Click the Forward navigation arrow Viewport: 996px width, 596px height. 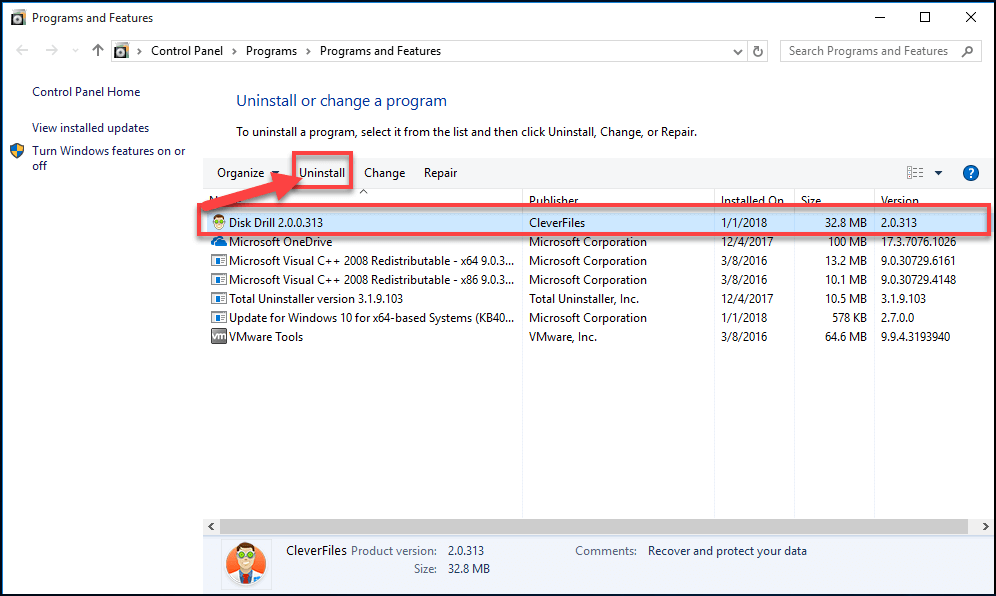[51, 50]
